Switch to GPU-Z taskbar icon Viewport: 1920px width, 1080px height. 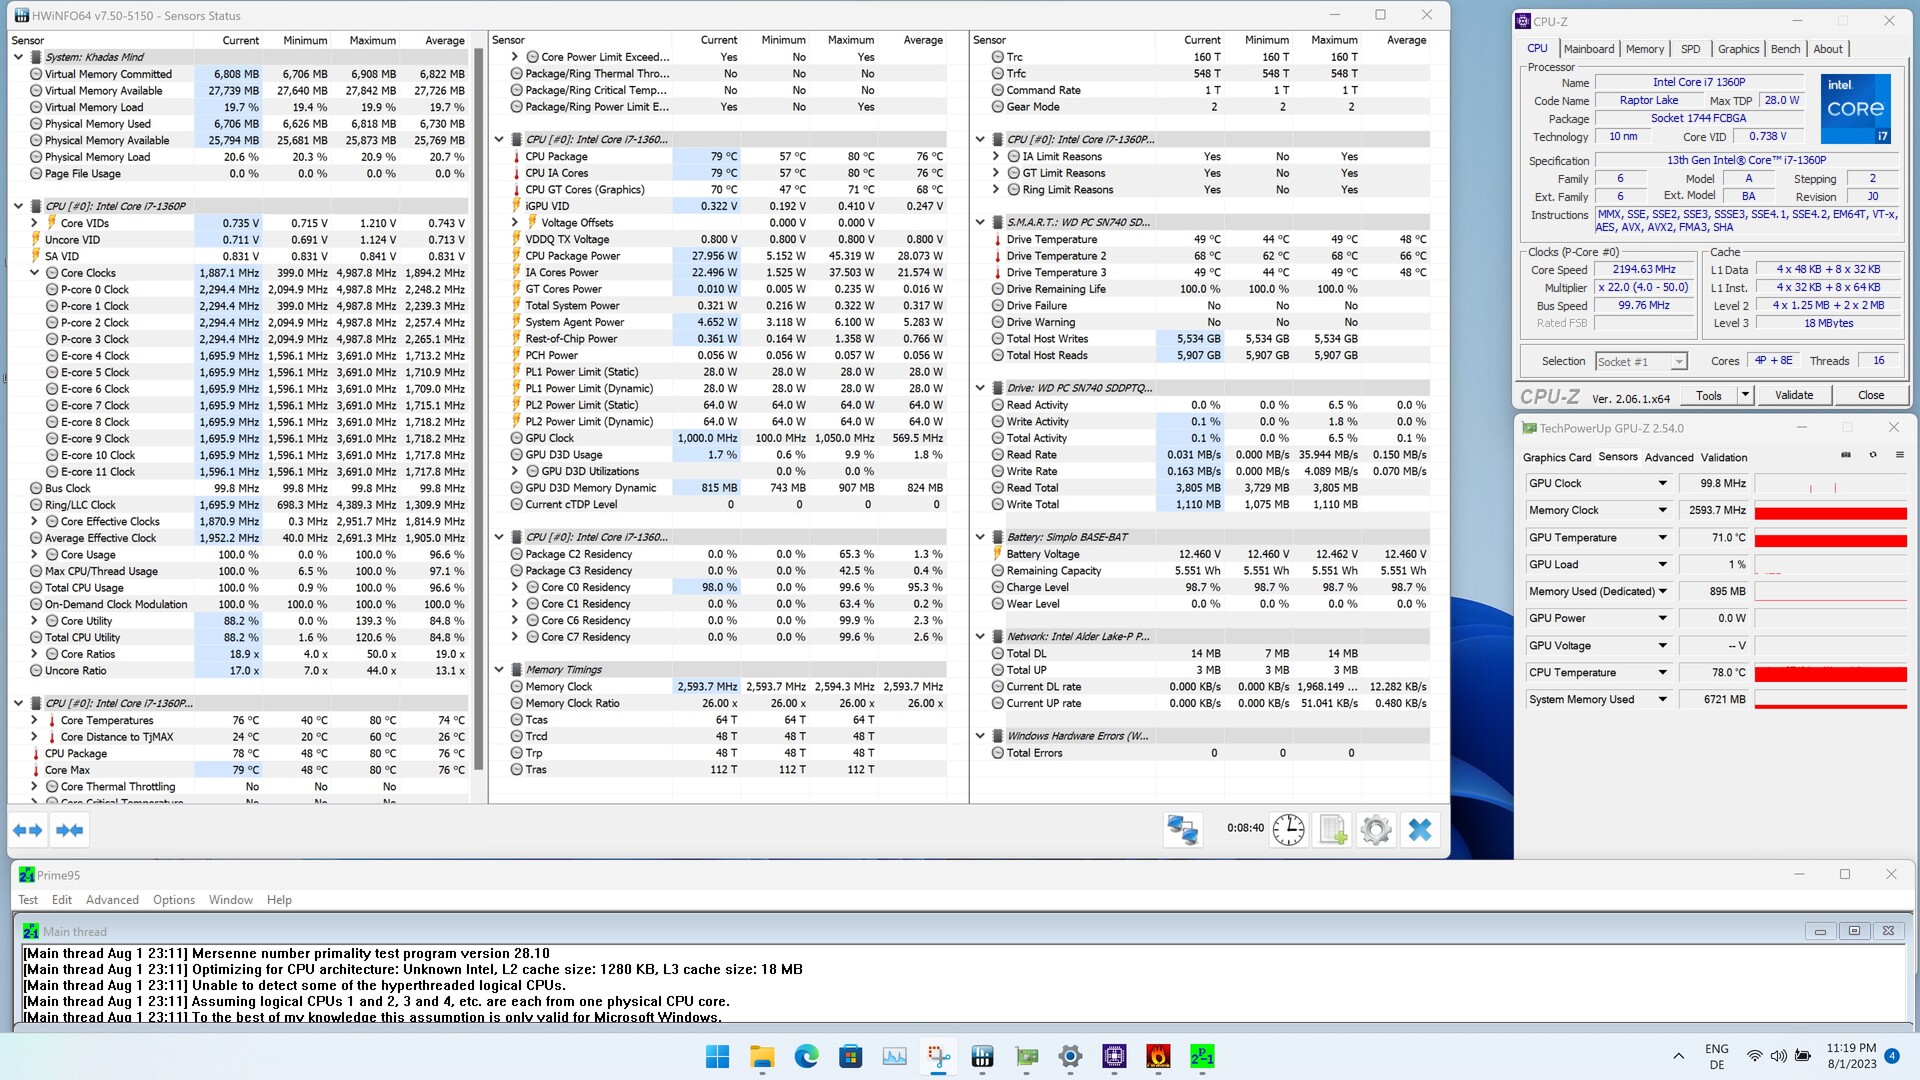click(1026, 1056)
